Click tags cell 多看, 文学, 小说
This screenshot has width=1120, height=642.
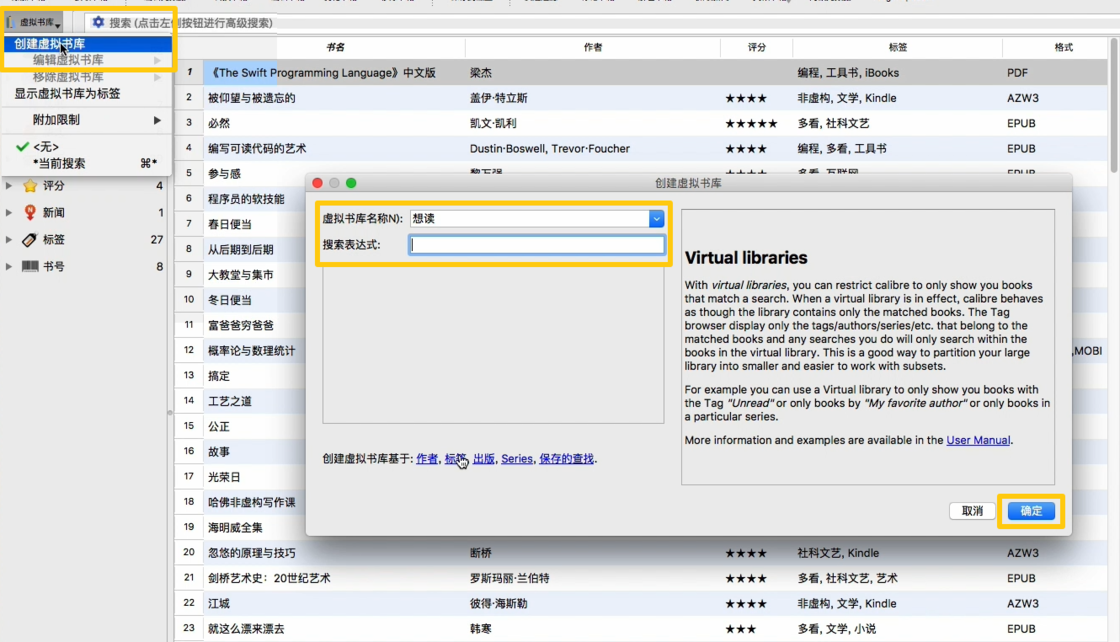pyautogui.click(x=836, y=629)
